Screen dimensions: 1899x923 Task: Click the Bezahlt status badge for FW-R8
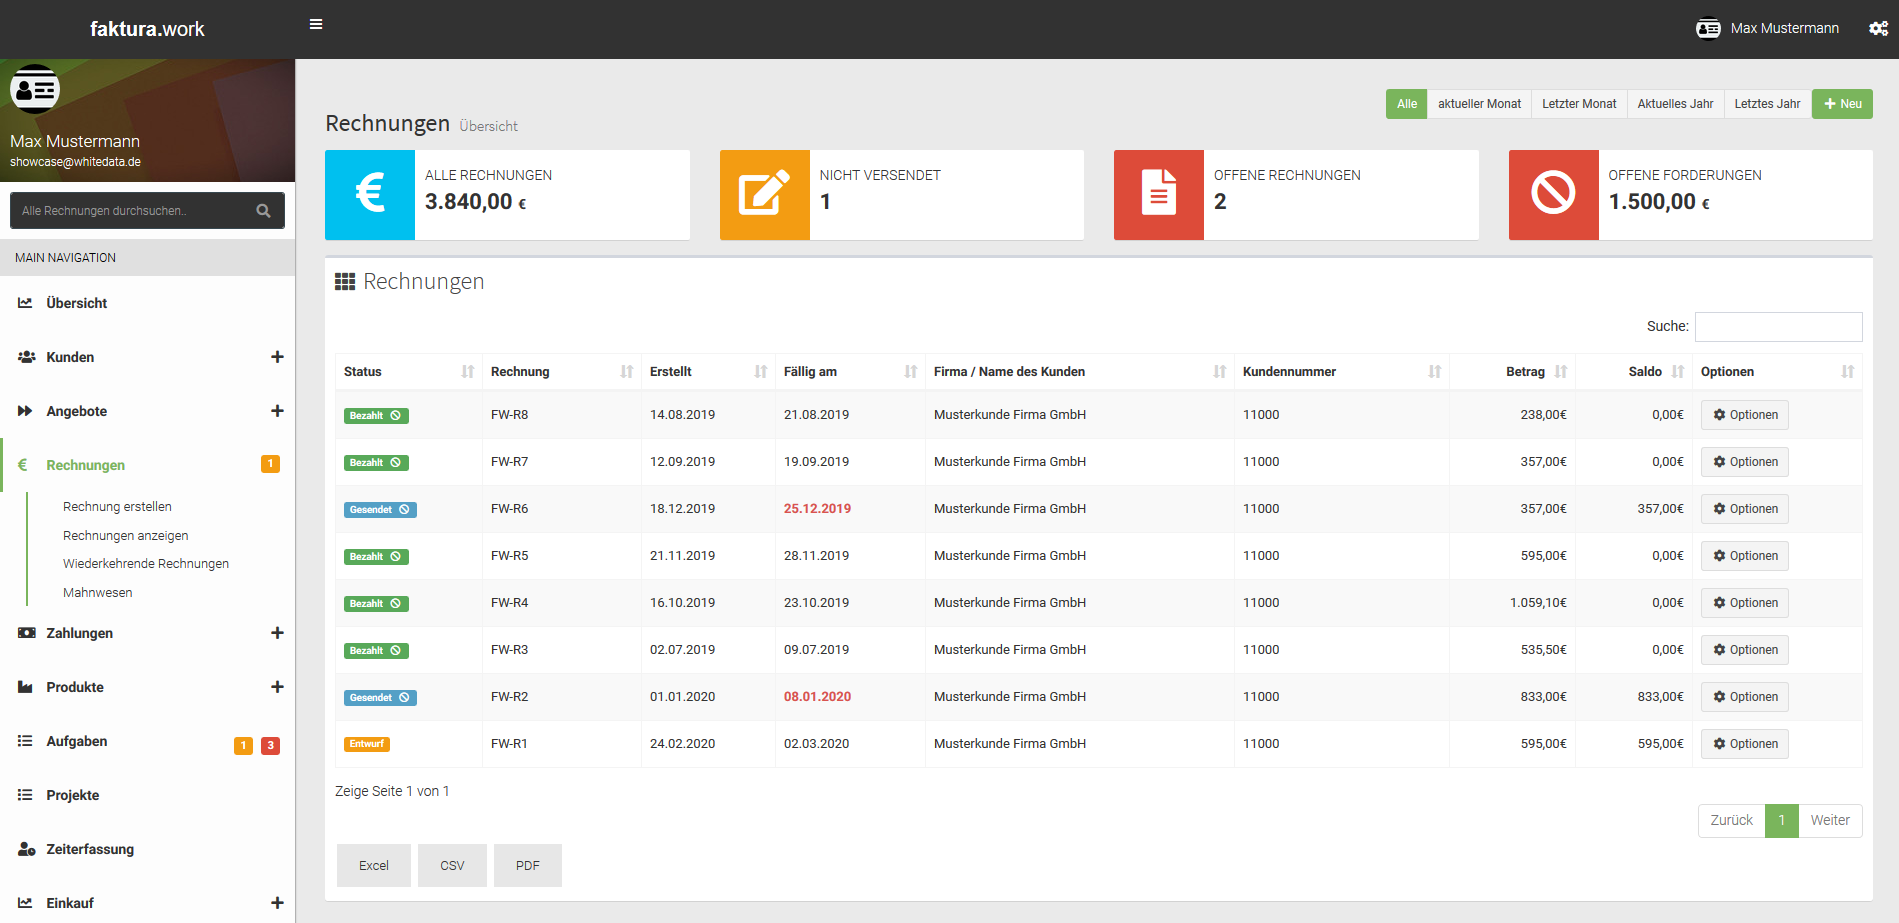pyautogui.click(x=376, y=416)
